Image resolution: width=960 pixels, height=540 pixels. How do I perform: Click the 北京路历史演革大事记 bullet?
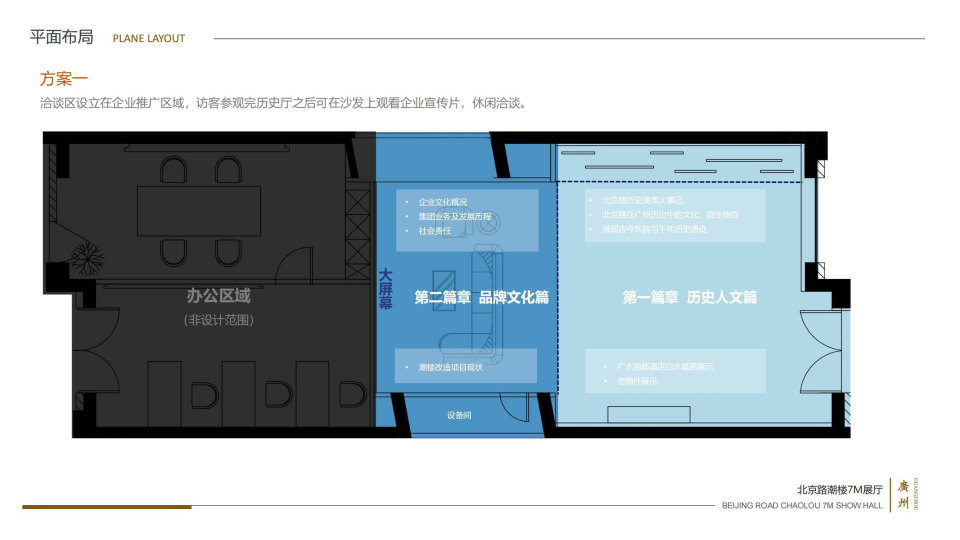643,200
